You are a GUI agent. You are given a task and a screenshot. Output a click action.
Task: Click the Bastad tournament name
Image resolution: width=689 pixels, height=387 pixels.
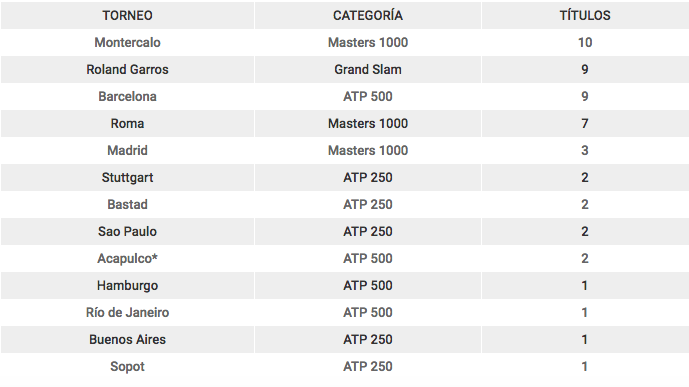(127, 205)
